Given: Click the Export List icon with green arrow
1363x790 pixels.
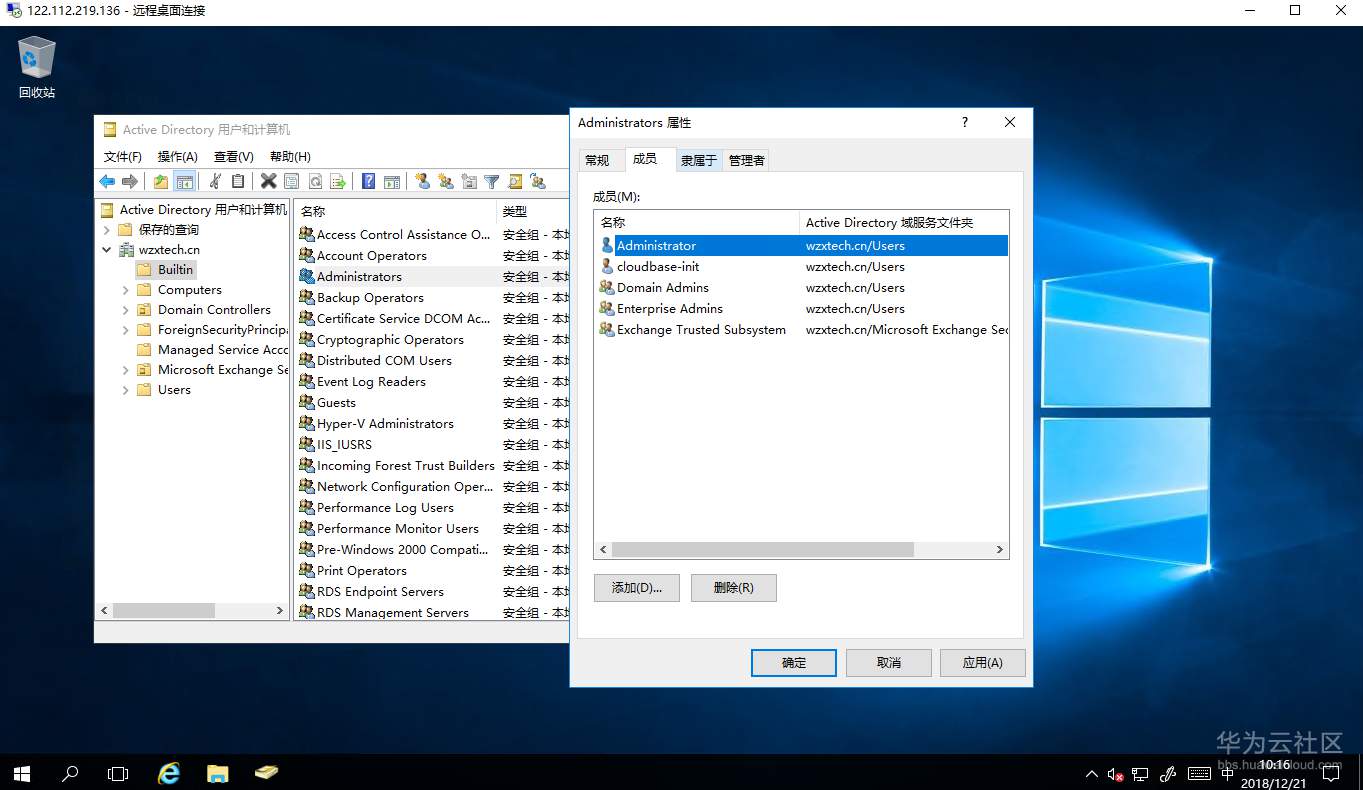Looking at the screenshot, I should [x=338, y=181].
